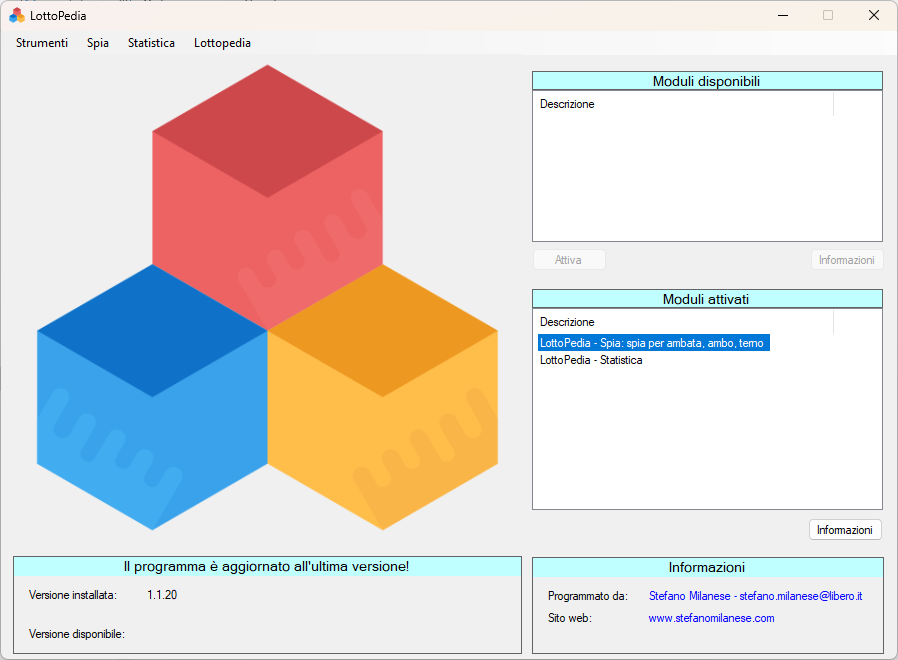The height and width of the screenshot is (660, 898).
Task: Select LottoPedia - Spia module row
Action: pos(653,343)
